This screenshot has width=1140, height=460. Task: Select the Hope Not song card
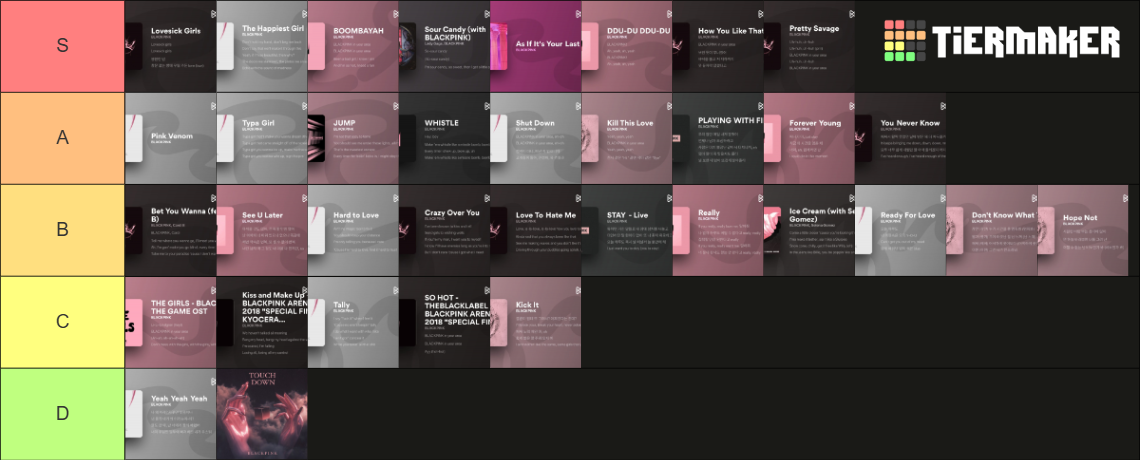(1083, 230)
